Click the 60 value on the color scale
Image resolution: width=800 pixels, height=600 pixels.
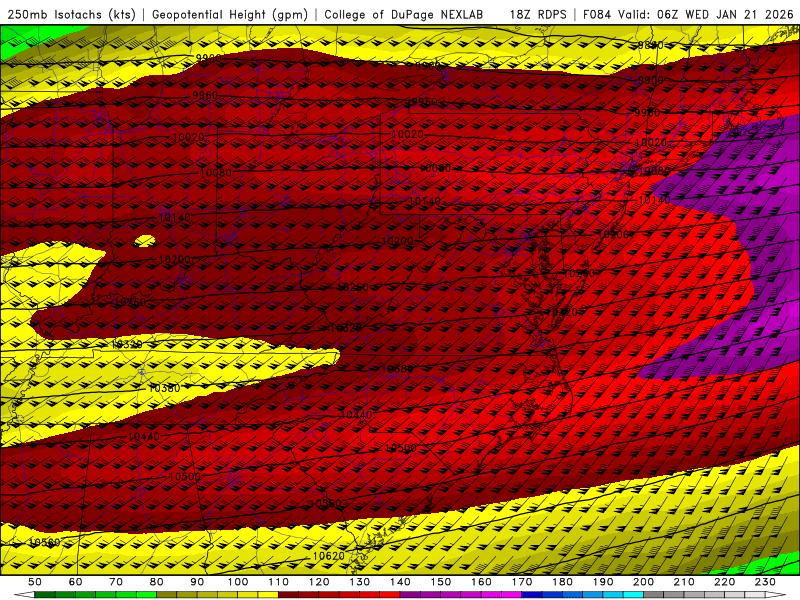(x=75, y=582)
